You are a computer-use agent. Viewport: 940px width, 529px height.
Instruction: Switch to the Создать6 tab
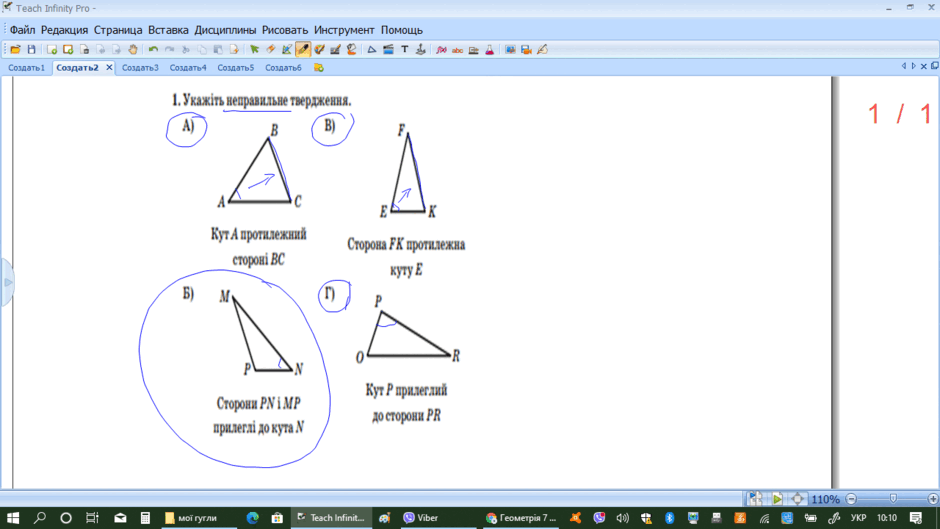(x=284, y=68)
